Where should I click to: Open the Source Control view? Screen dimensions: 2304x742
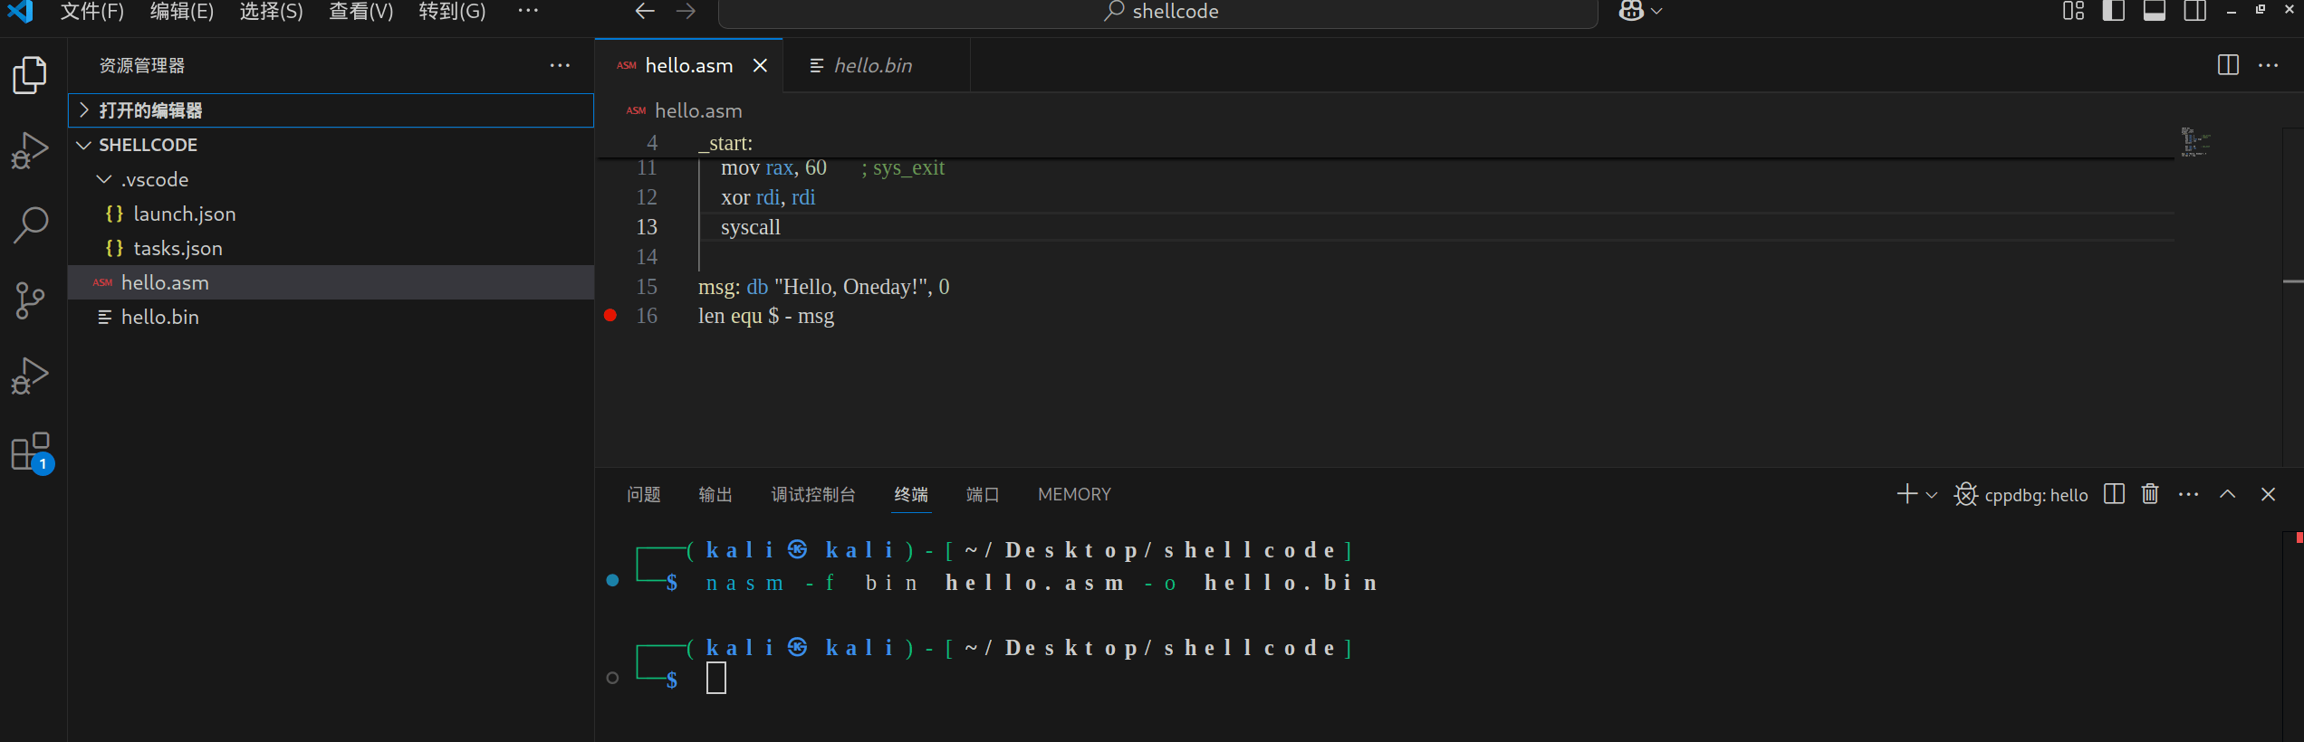[x=30, y=300]
